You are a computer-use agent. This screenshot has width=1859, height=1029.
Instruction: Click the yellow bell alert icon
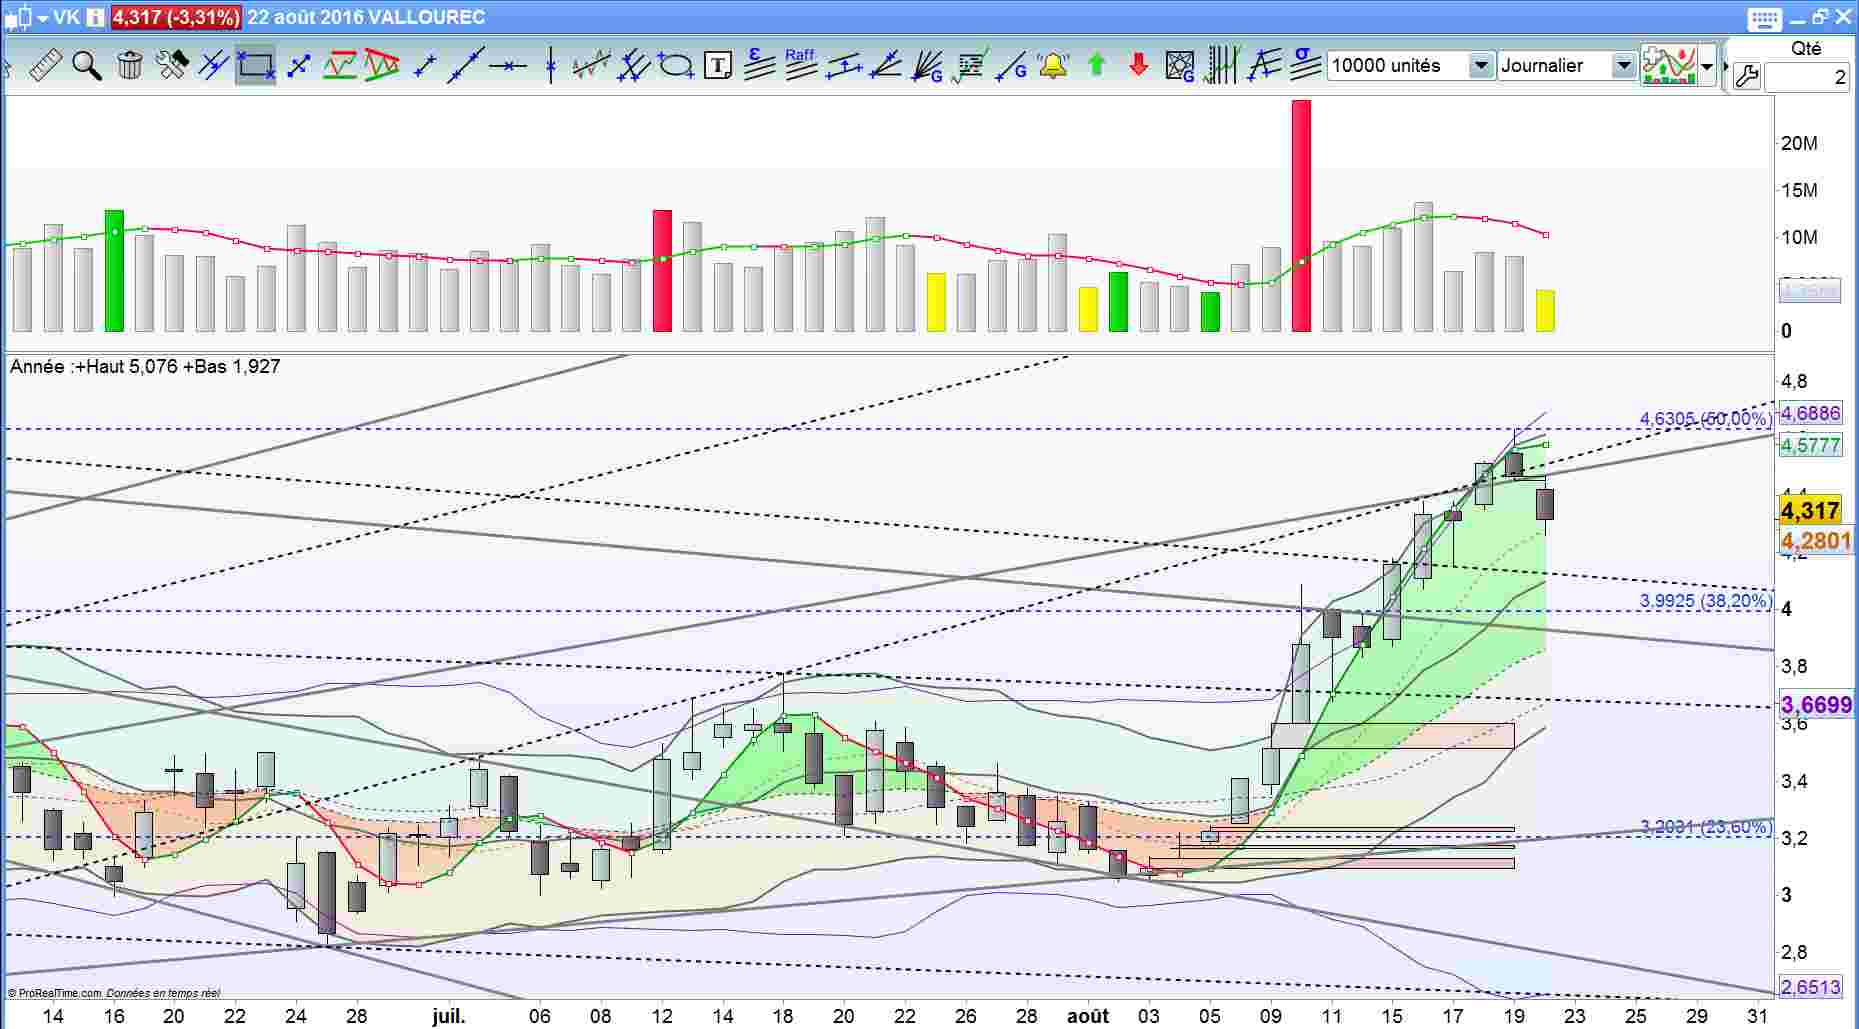(x=1053, y=66)
